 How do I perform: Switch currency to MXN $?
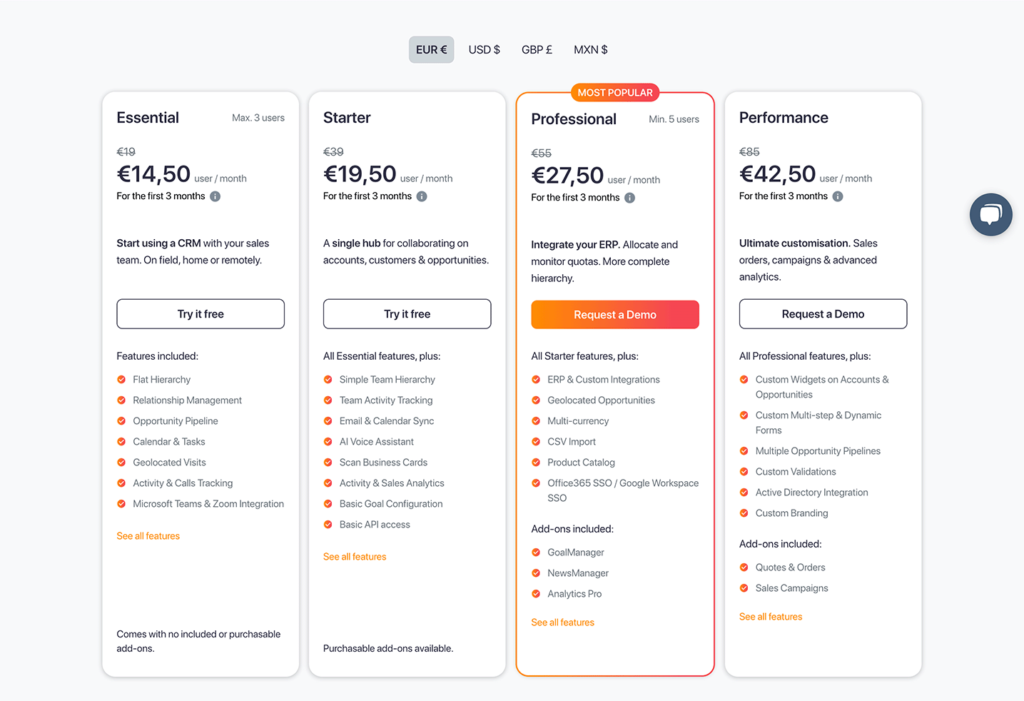[x=590, y=50]
